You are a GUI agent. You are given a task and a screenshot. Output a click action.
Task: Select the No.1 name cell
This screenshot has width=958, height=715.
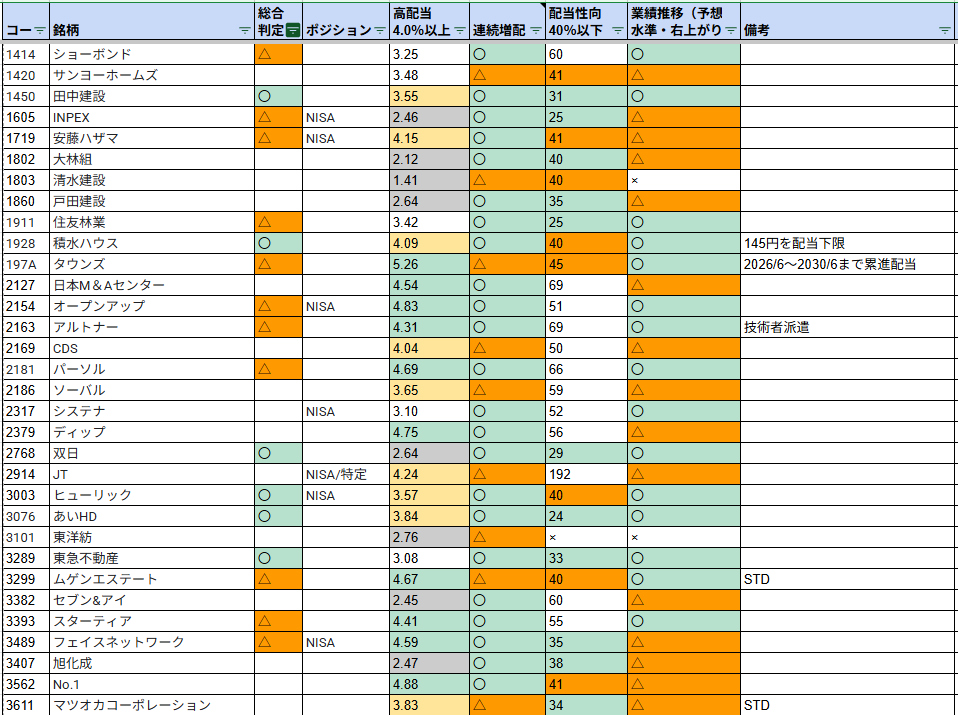(152, 684)
